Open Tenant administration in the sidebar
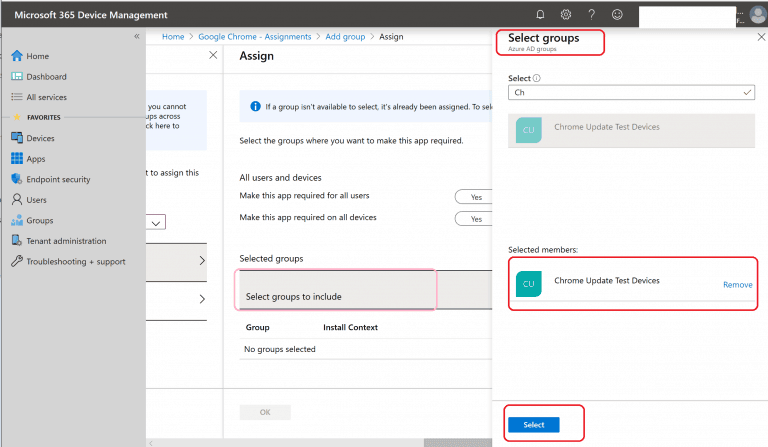Viewport: 768px width, 447px height. 66,241
